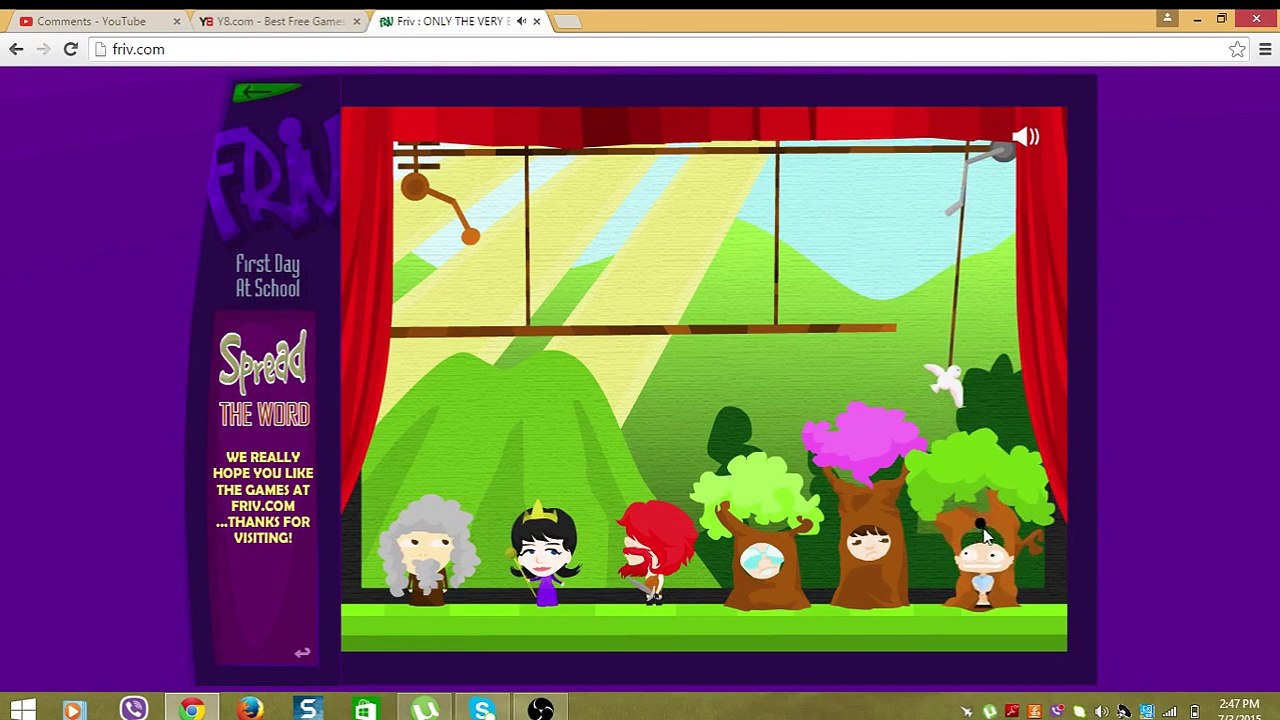1280x720 pixels.
Task: Open the Windows Start menu
Action: click(x=22, y=710)
